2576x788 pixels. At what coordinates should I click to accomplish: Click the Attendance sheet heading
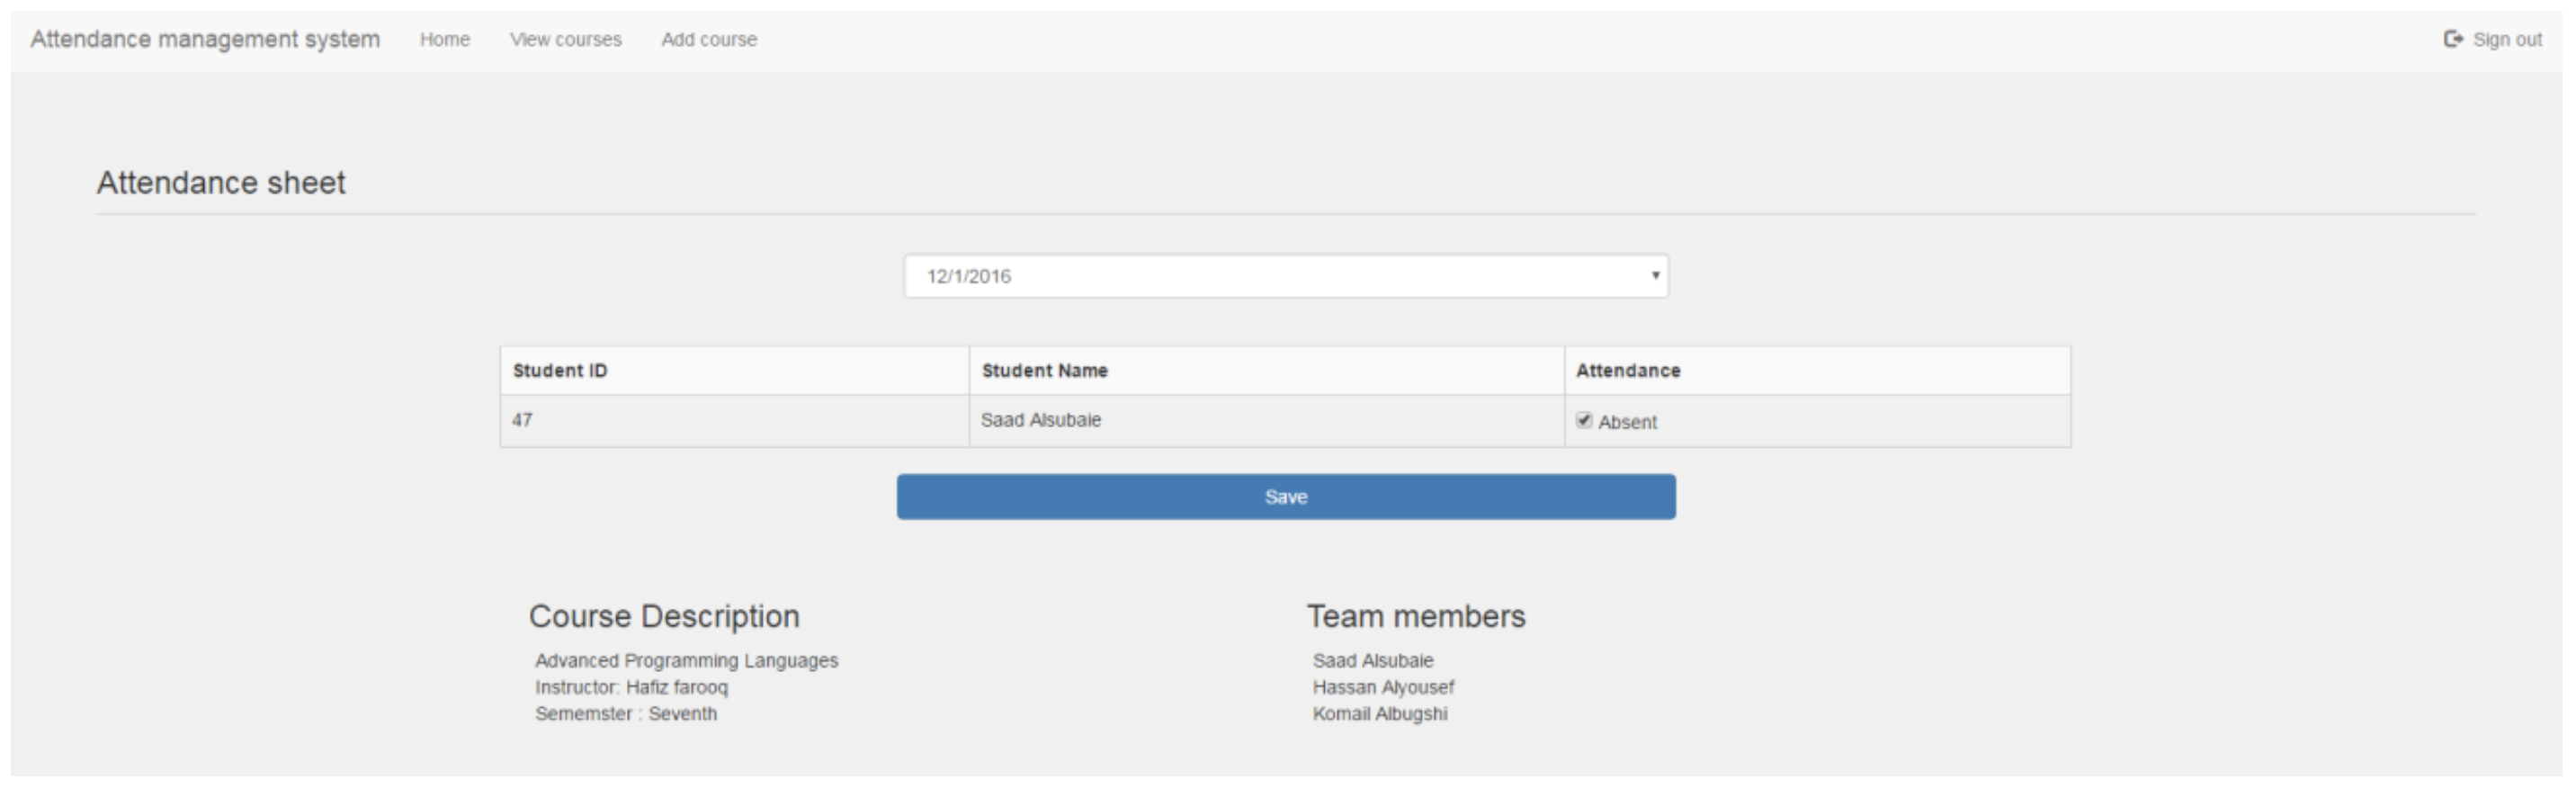pyautogui.click(x=221, y=183)
